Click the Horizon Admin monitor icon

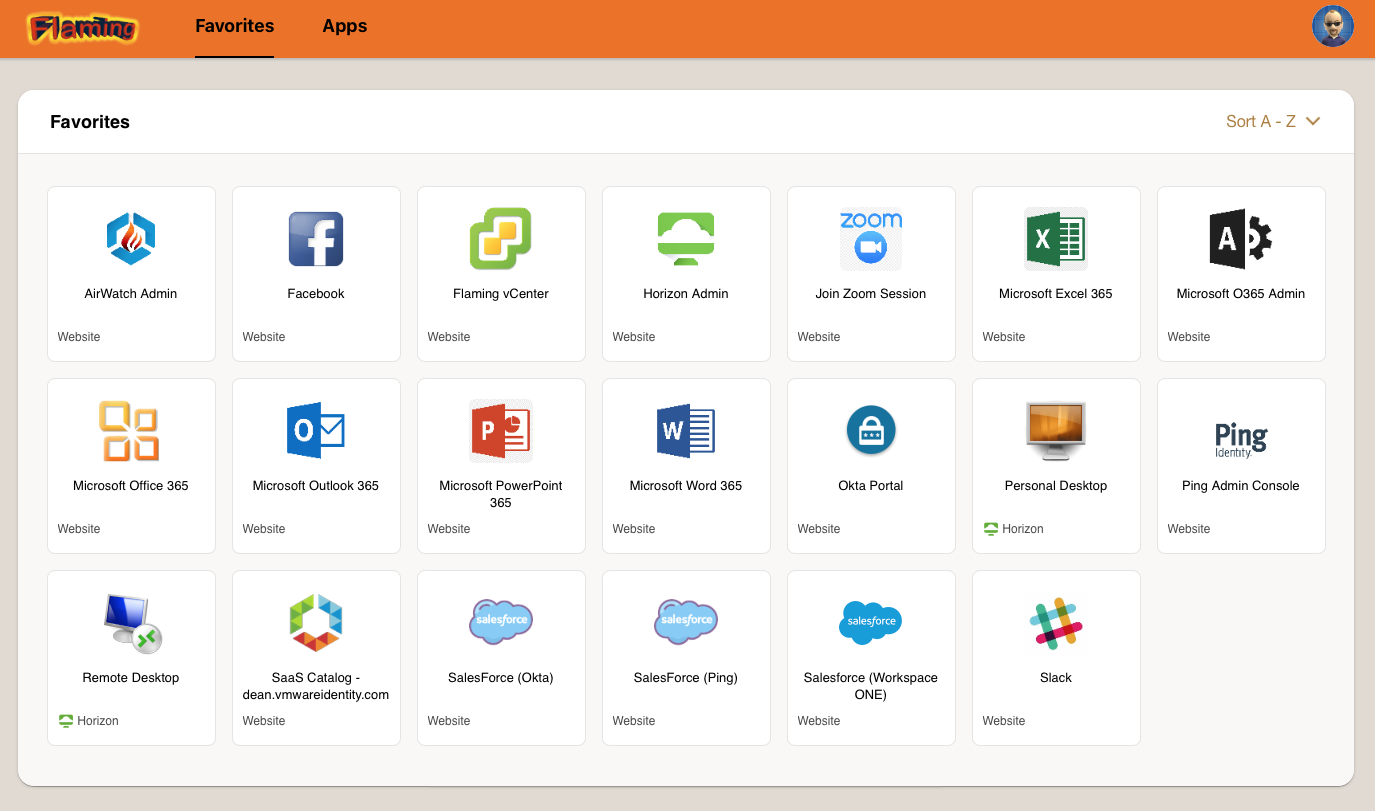point(686,239)
